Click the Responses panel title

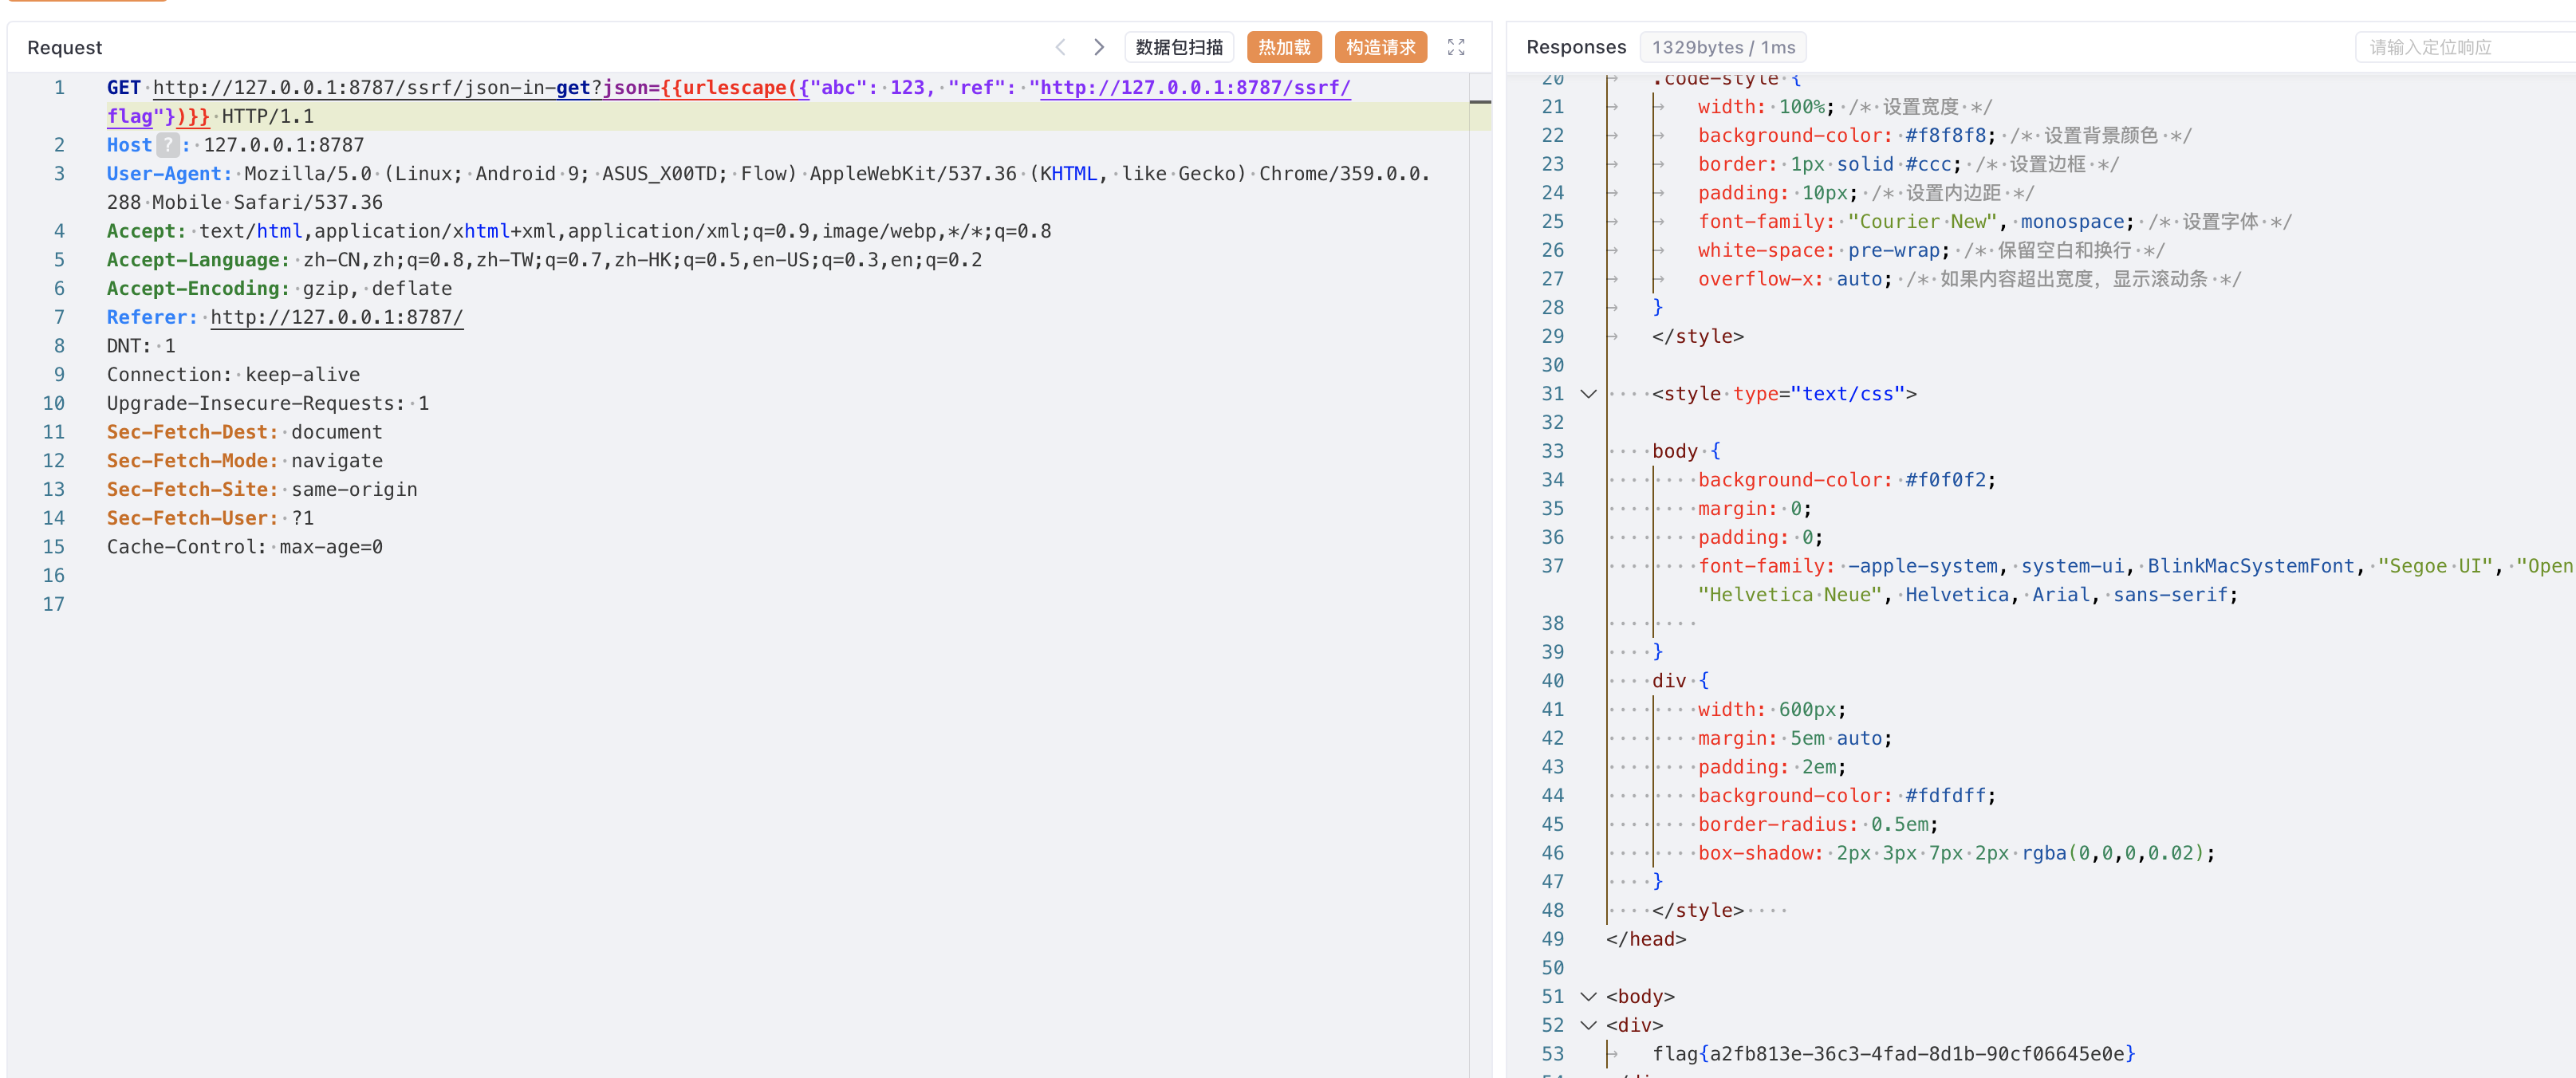(1576, 47)
